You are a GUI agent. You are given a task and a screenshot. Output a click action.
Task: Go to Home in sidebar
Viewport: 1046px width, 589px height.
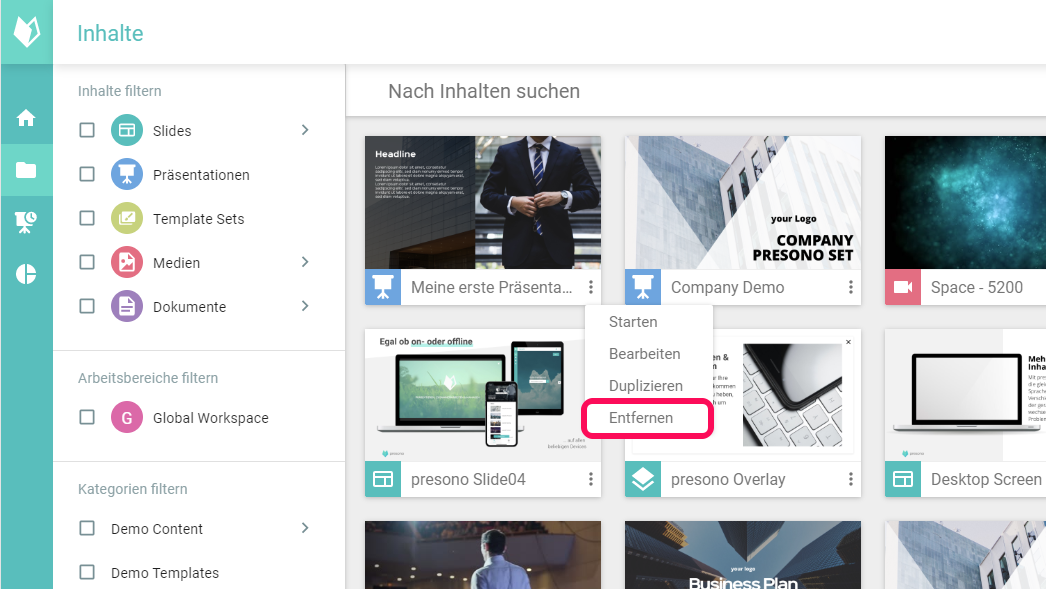(x=26, y=118)
